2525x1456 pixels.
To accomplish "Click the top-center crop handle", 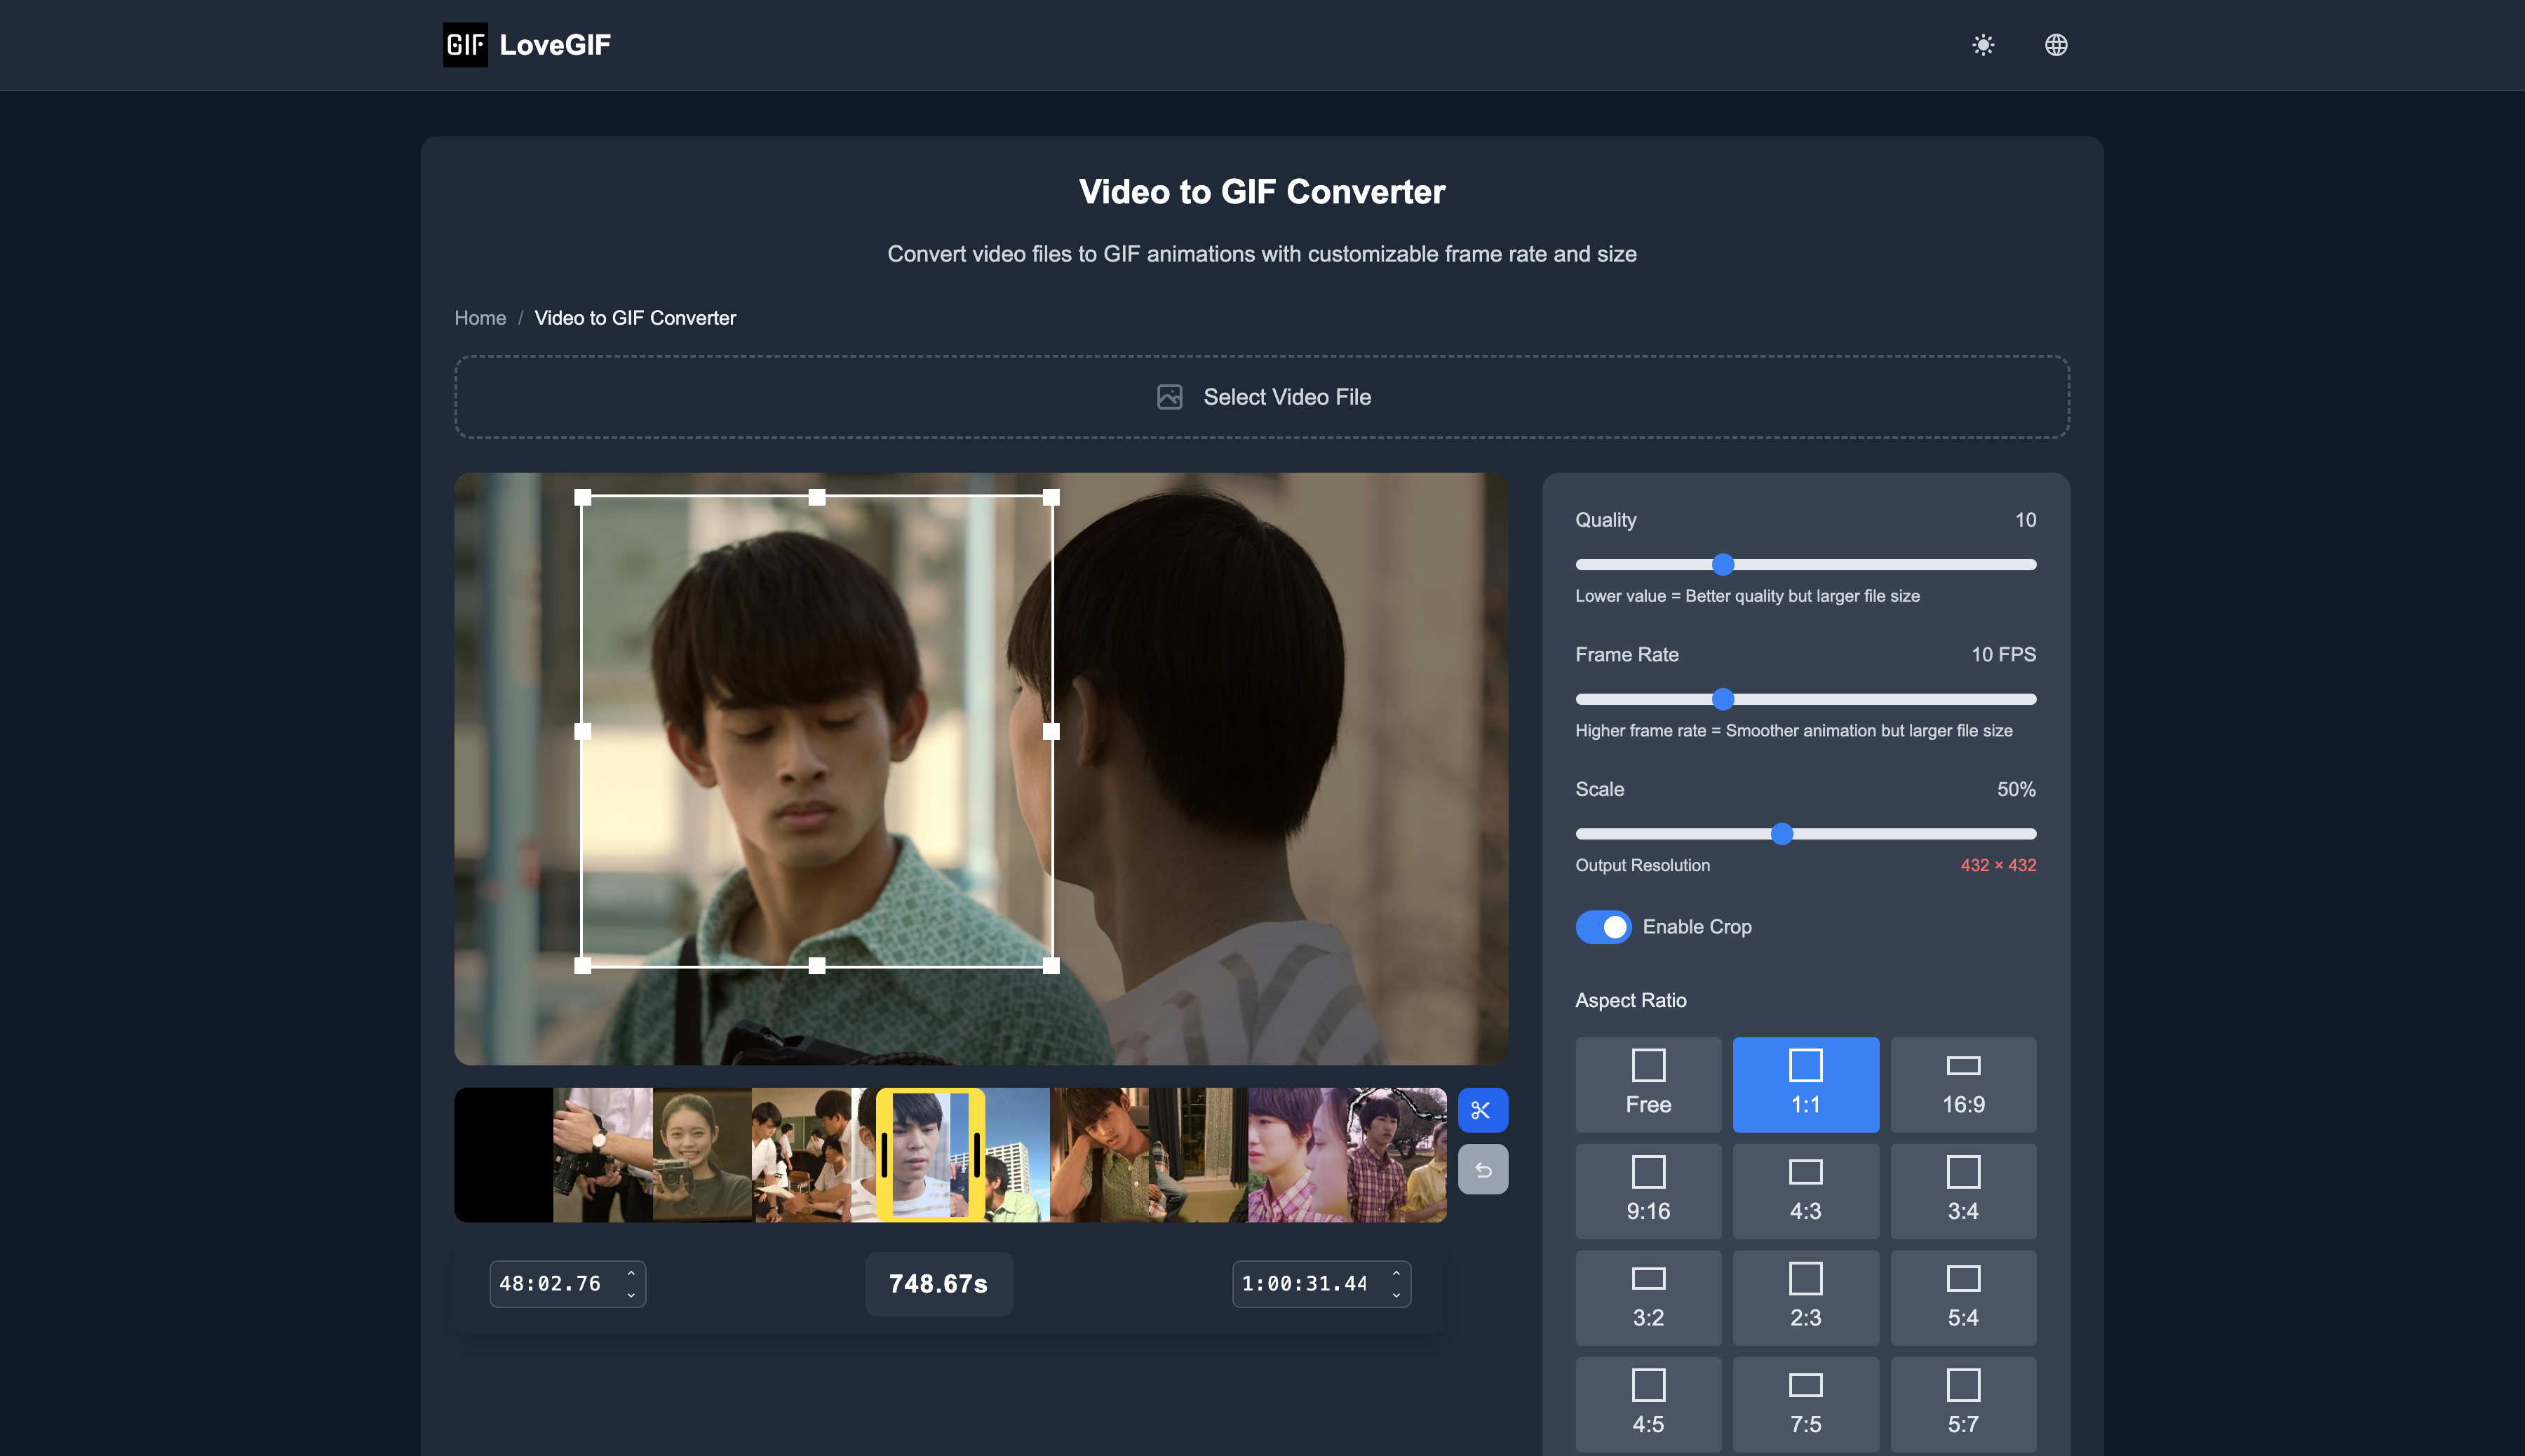I will (x=817, y=497).
